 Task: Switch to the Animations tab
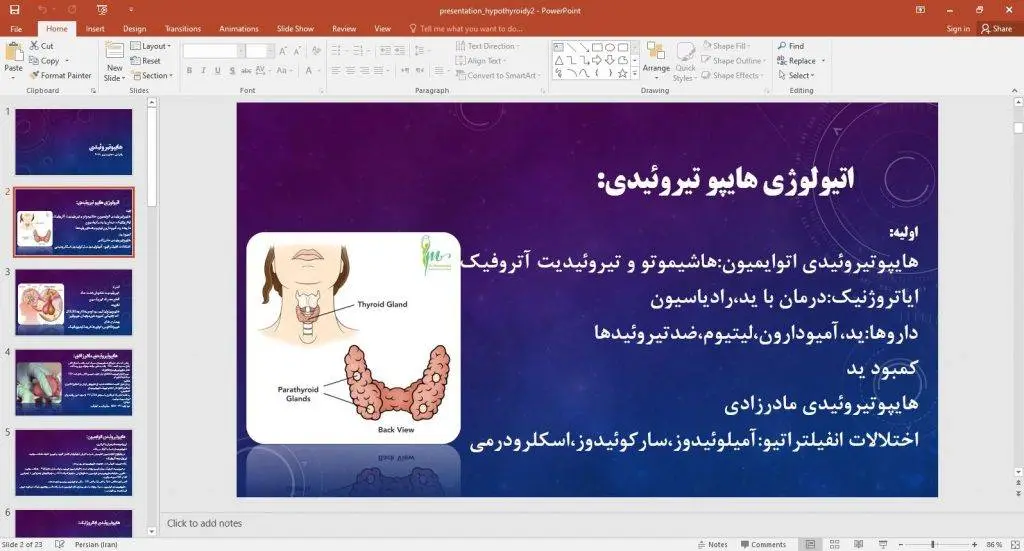tap(239, 29)
